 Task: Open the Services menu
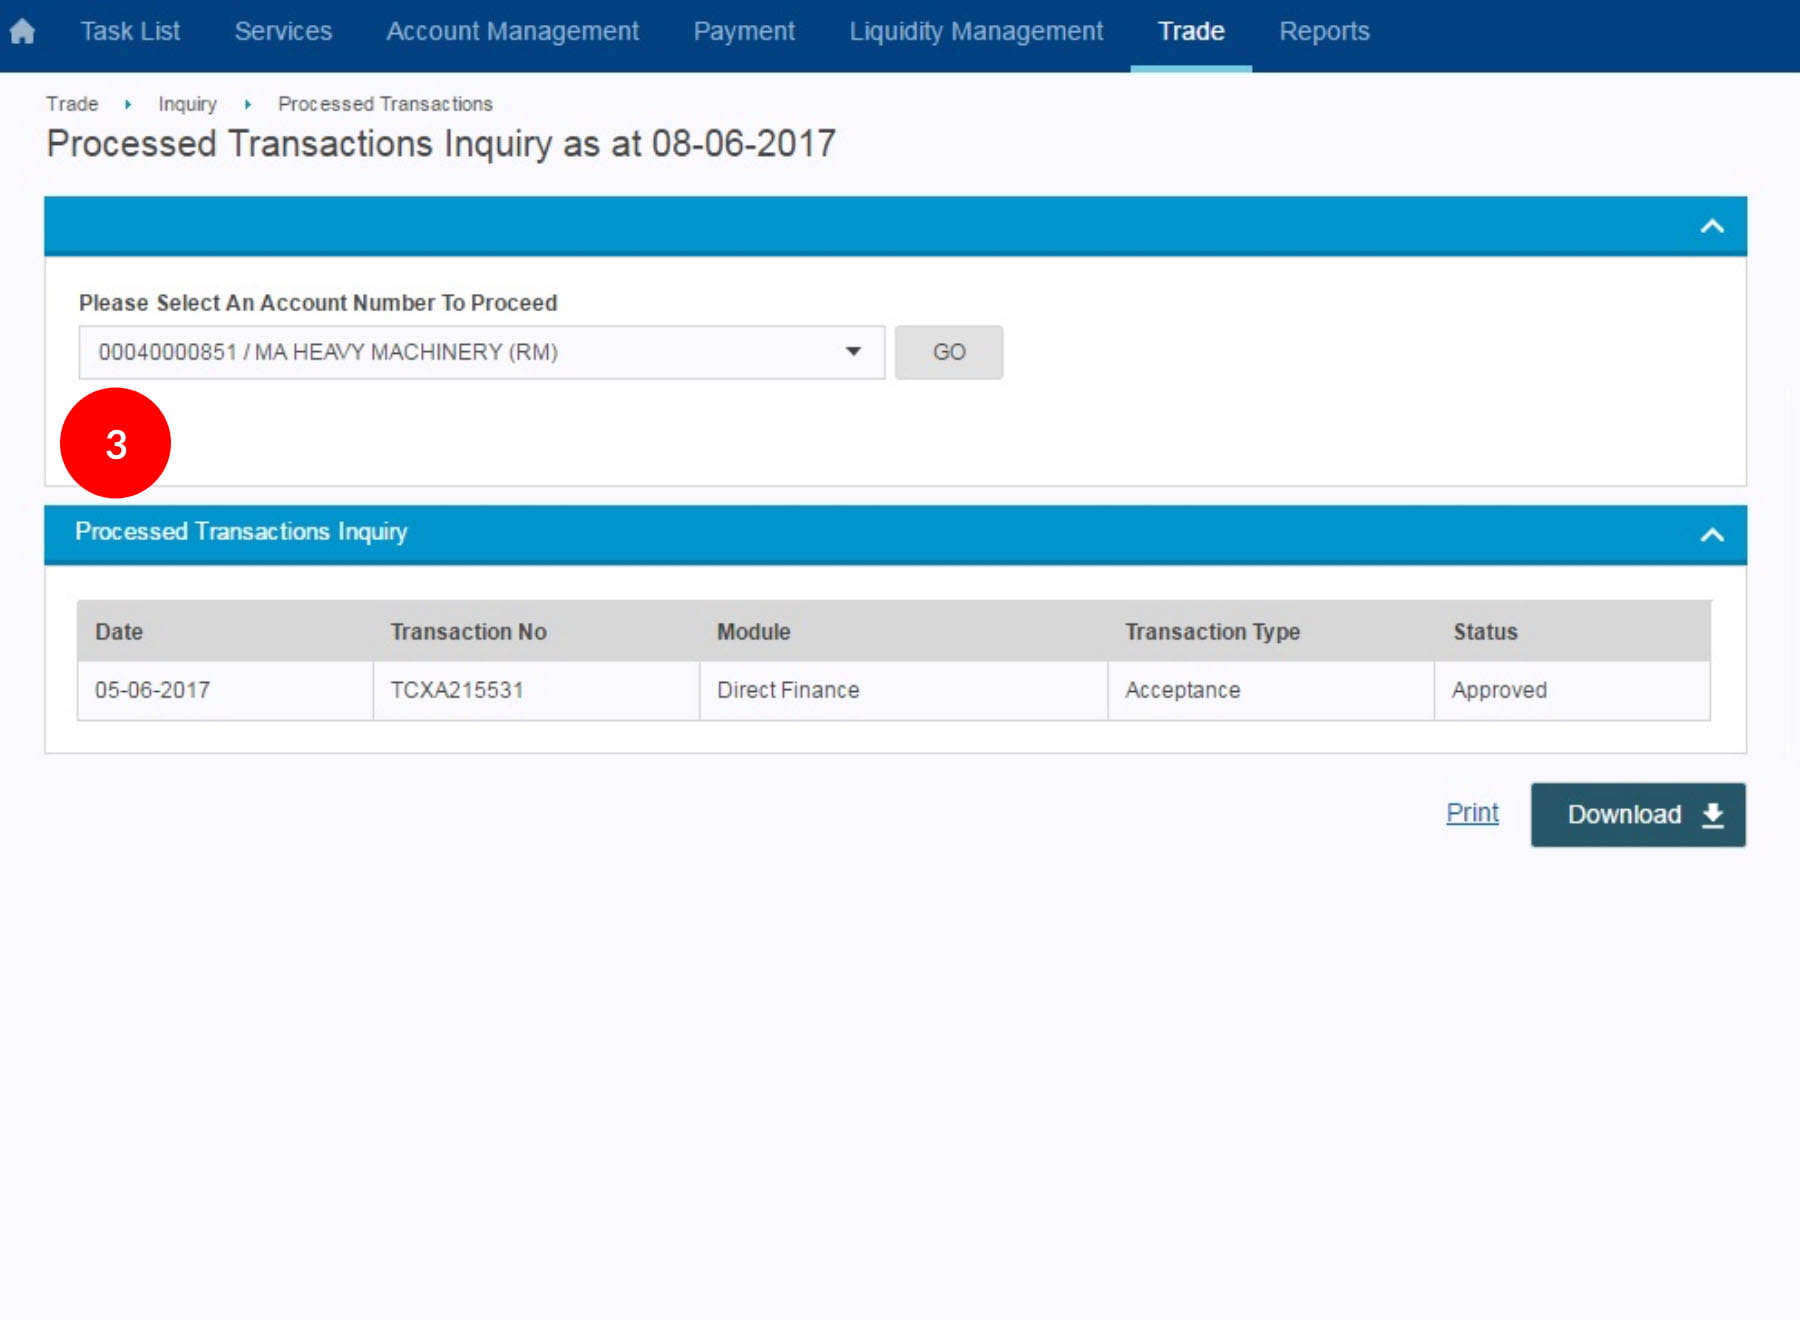point(283,32)
